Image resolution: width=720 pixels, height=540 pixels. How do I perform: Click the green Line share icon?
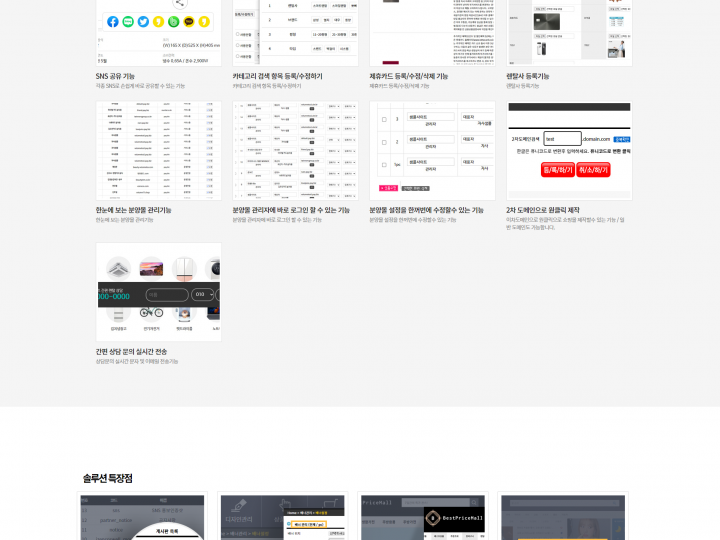pos(128,21)
